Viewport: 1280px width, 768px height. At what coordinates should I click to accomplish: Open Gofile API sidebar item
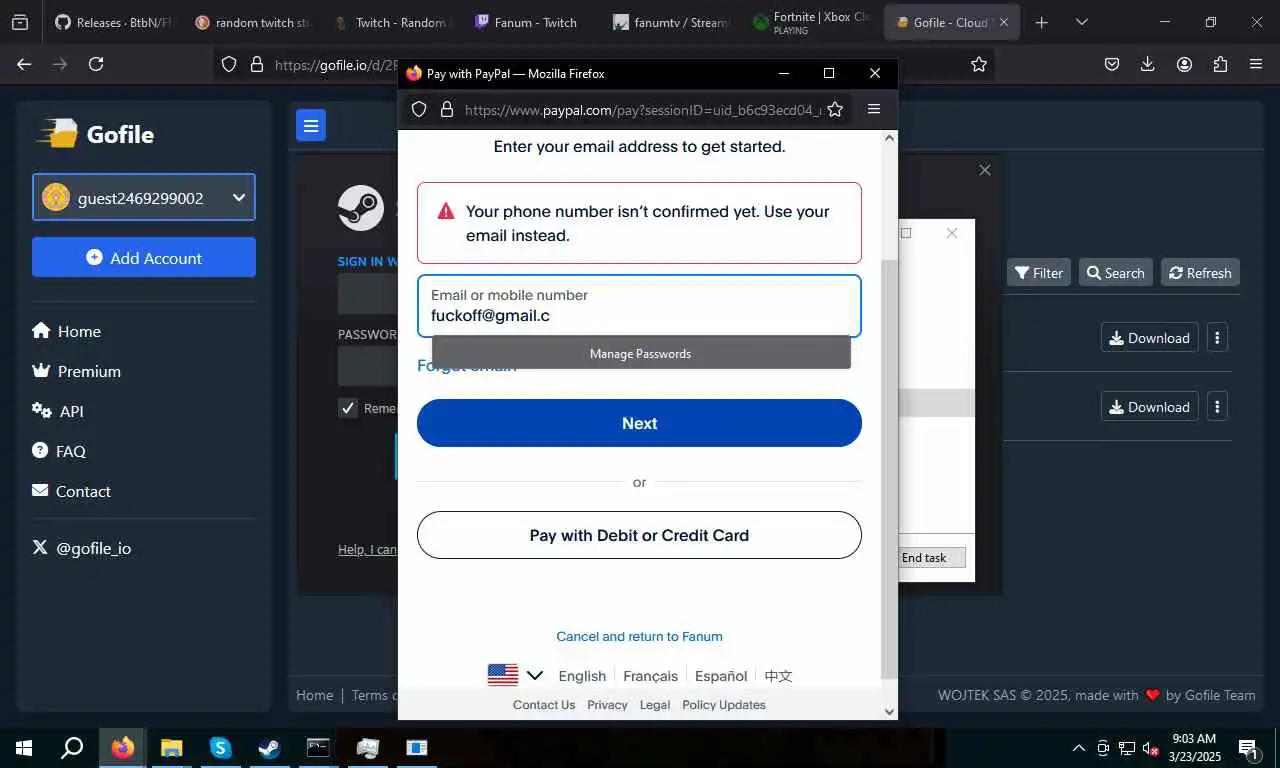point(58,411)
